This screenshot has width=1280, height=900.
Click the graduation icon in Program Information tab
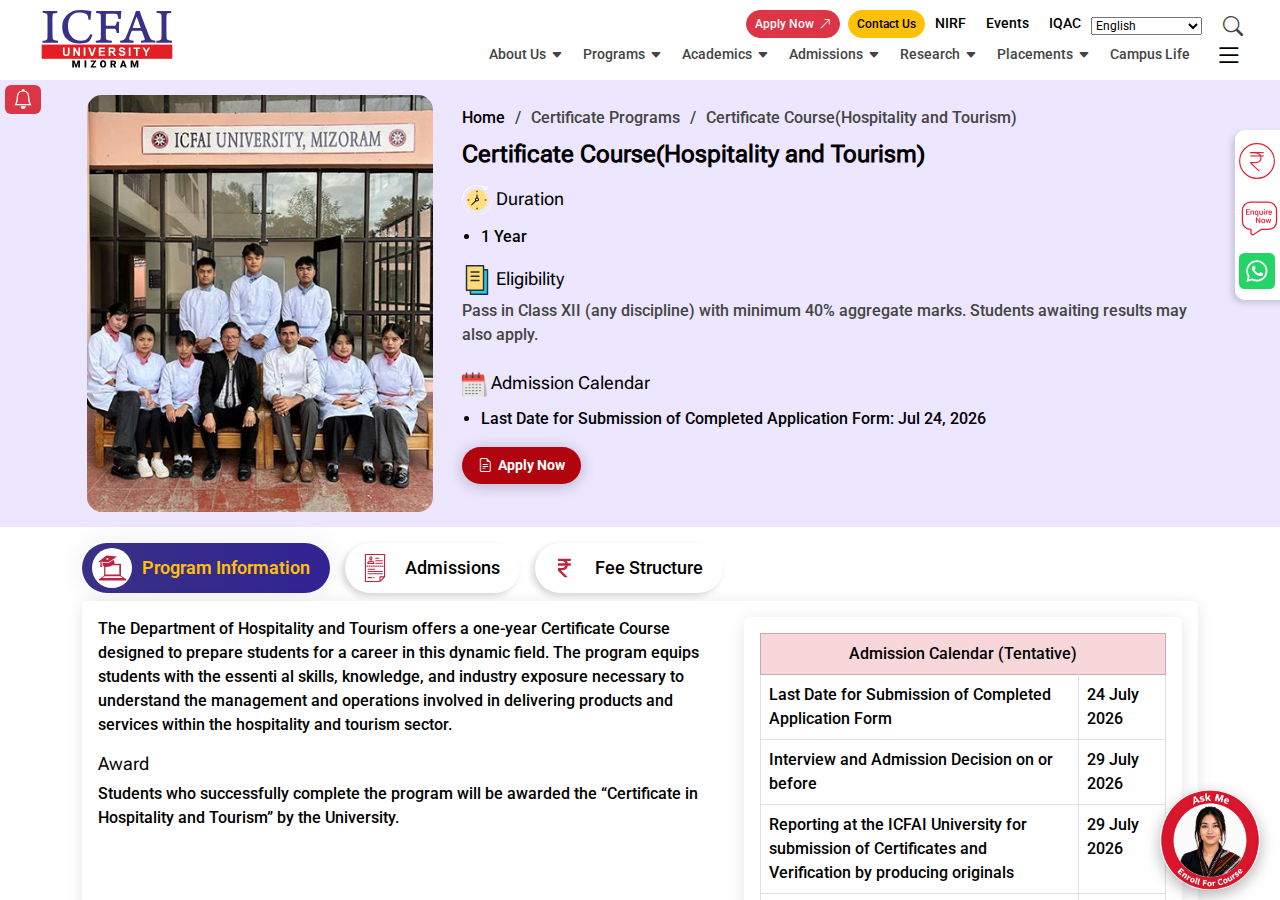pyautogui.click(x=112, y=568)
